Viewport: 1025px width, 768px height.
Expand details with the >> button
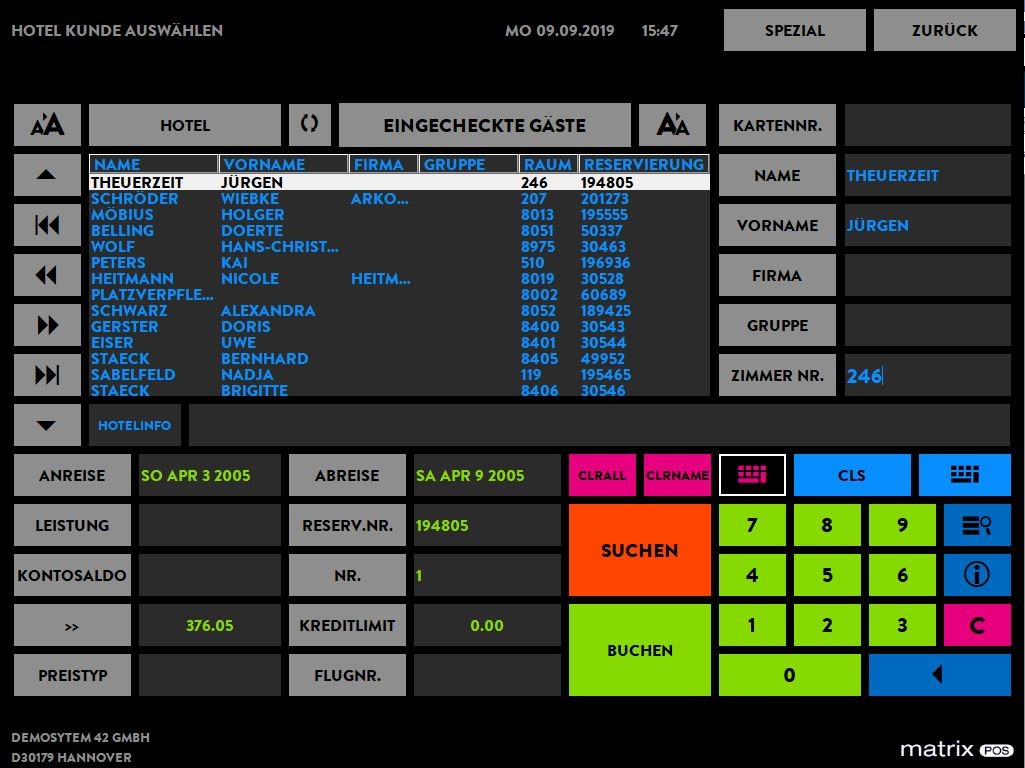pos(72,626)
